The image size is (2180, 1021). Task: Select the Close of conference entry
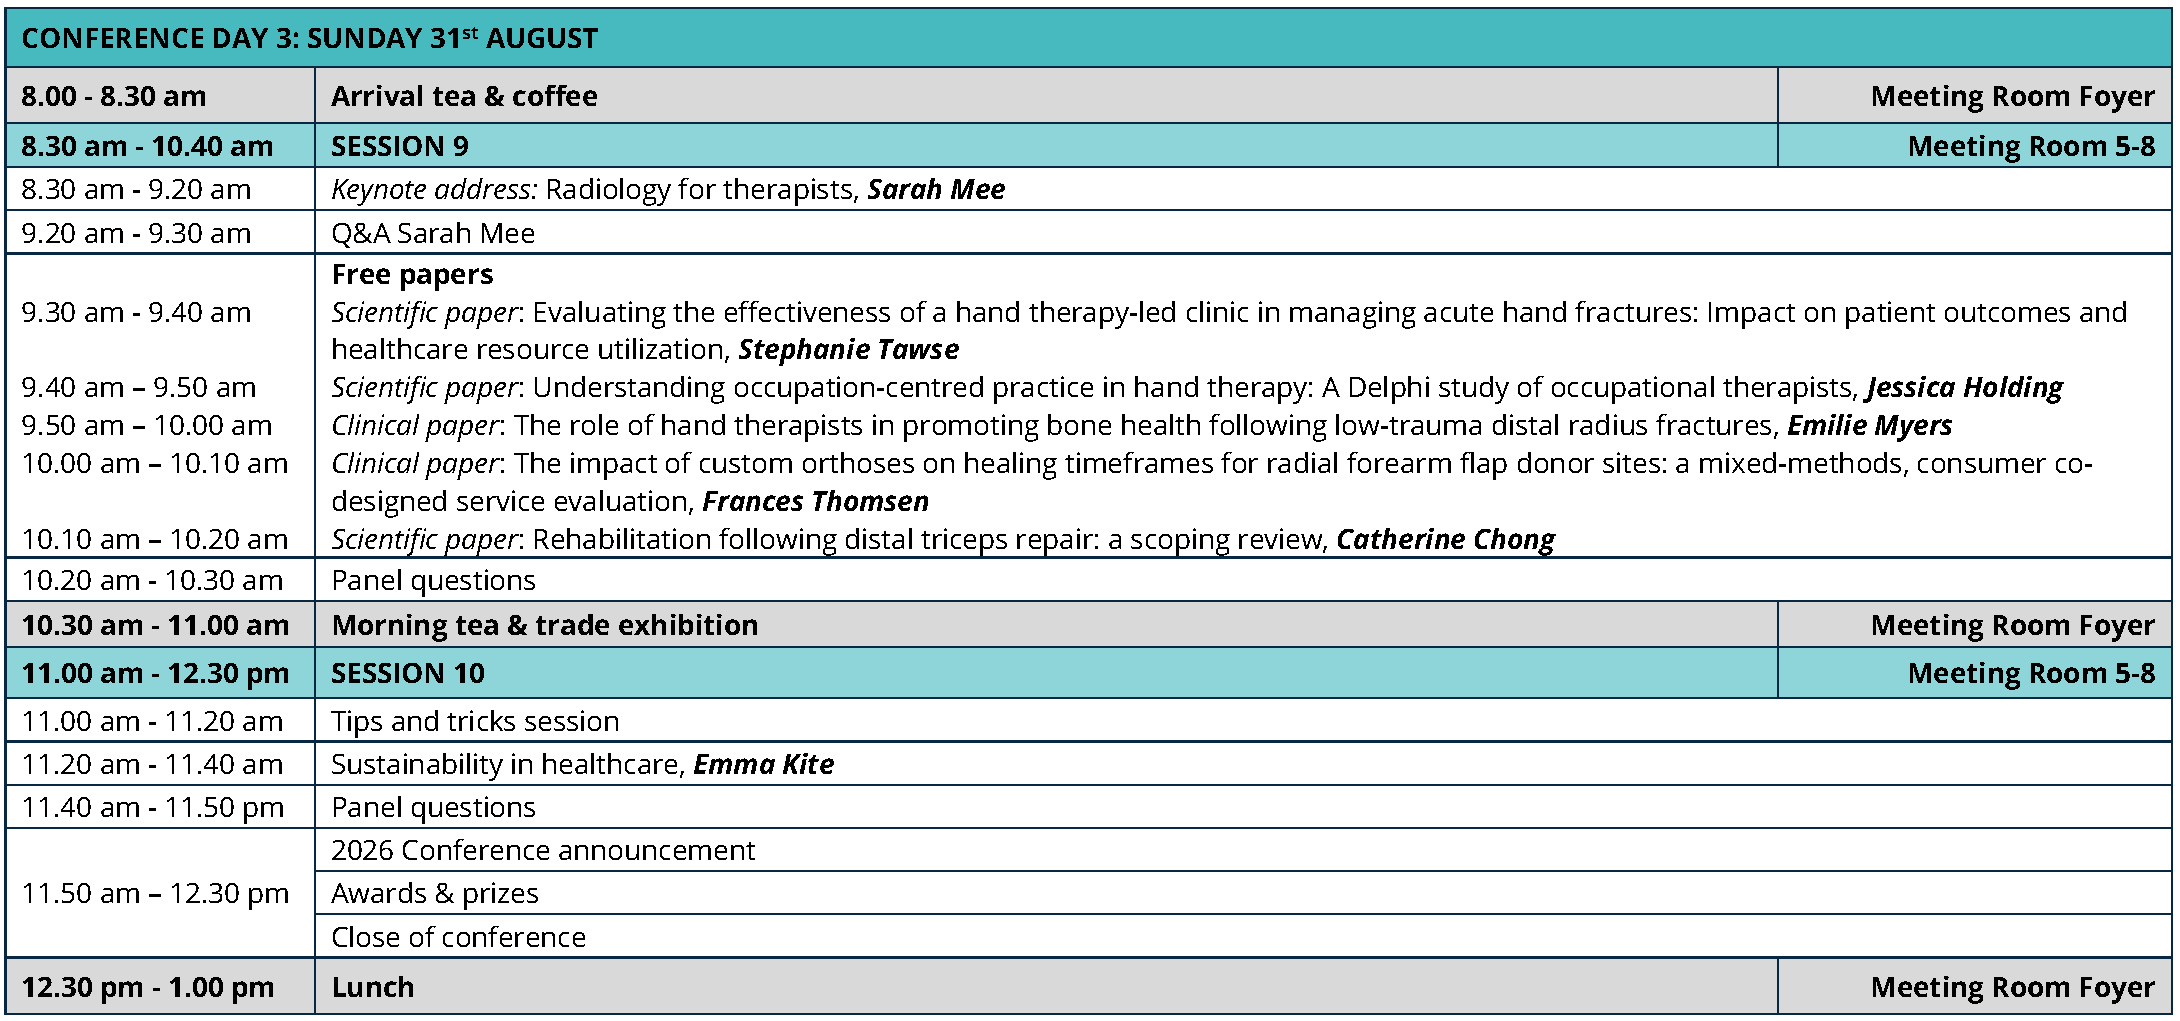pyautogui.click(x=458, y=937)
